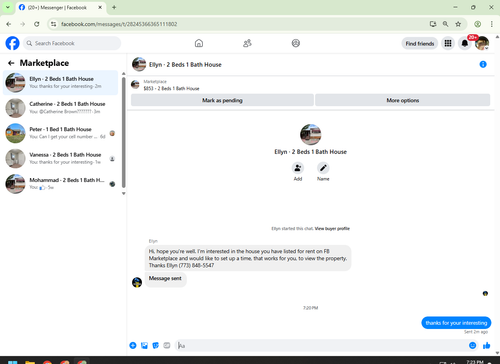Focus the Search Facebook field

point(72,43)
